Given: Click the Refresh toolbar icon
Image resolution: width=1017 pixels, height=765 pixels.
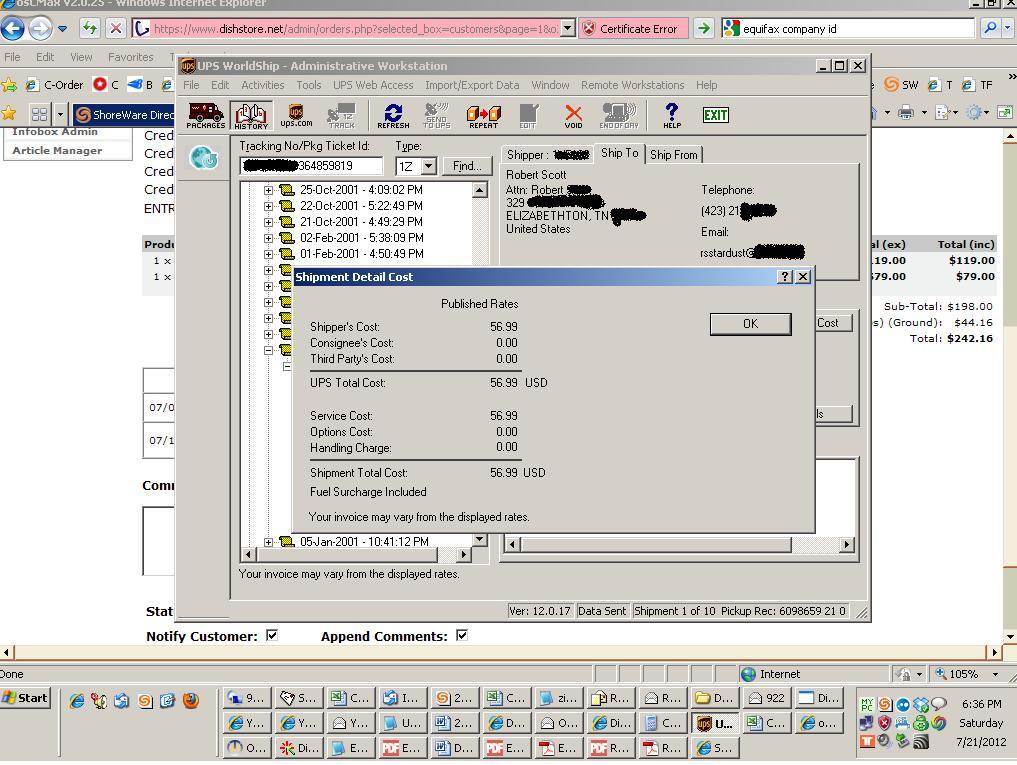Looking at the screenshot, I should [x=393, y=115].
